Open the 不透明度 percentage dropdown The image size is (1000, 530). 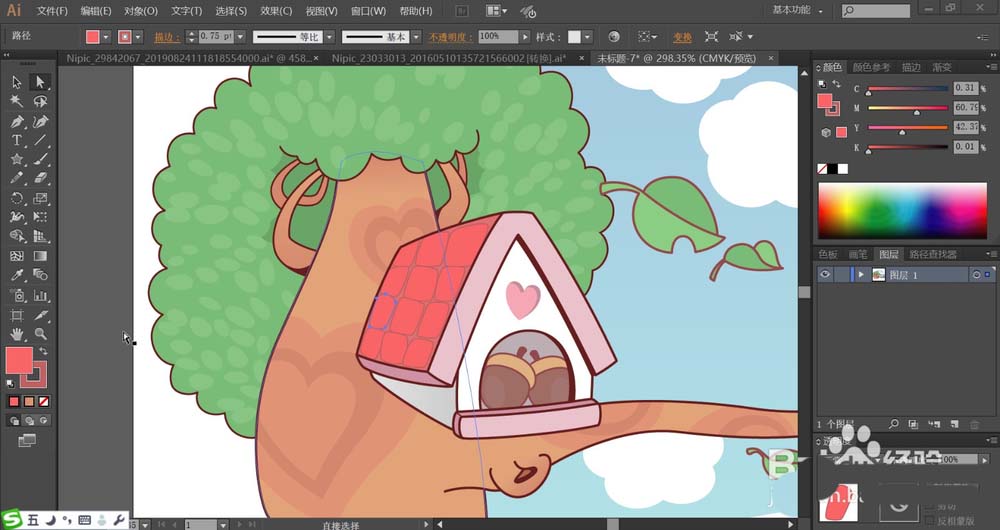[x=524, y=36]
